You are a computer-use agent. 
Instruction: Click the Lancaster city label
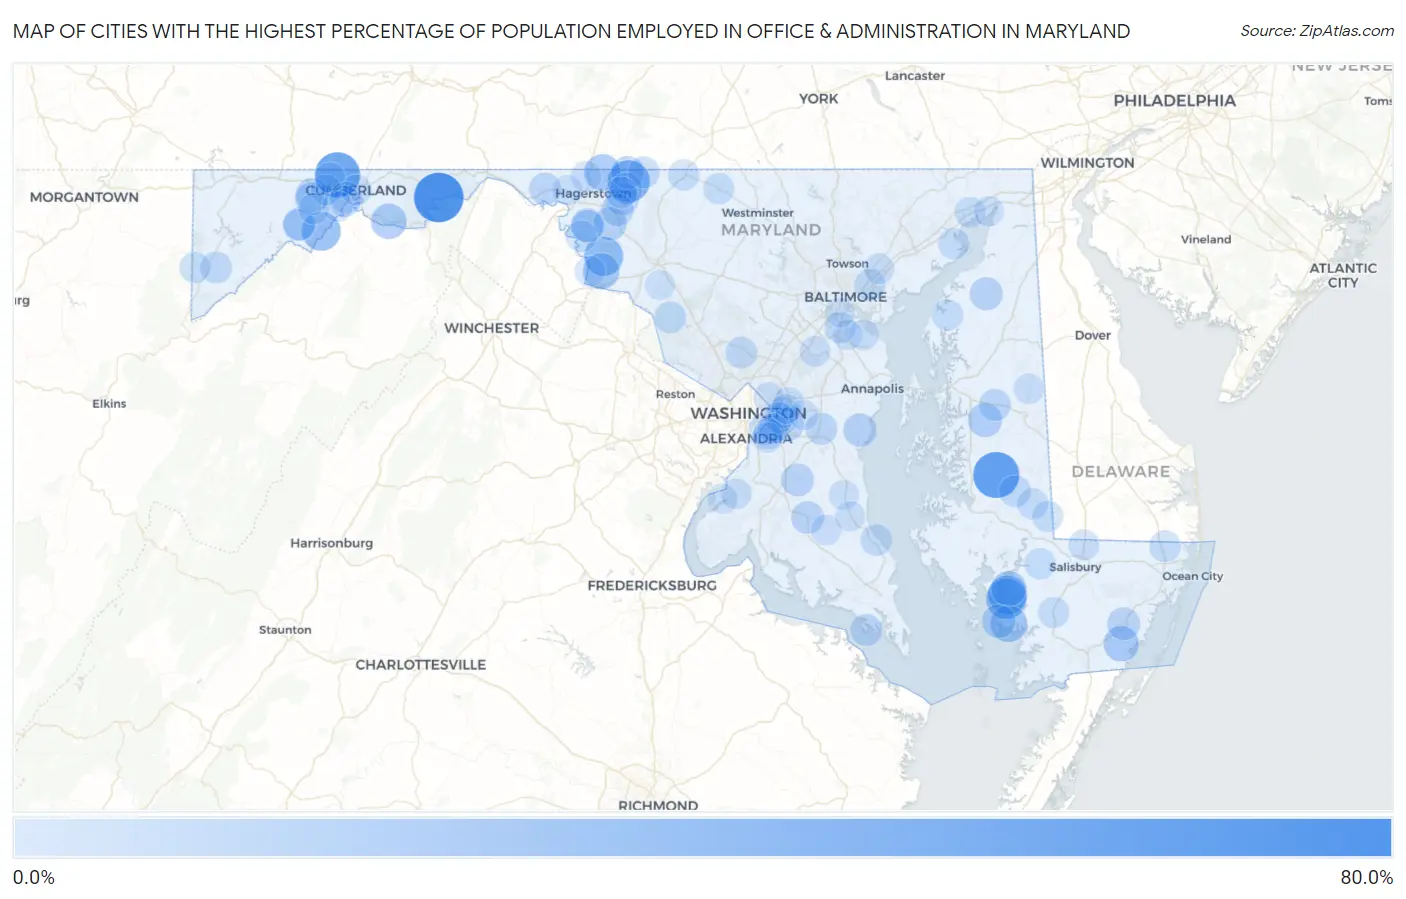tap(914, 76)
